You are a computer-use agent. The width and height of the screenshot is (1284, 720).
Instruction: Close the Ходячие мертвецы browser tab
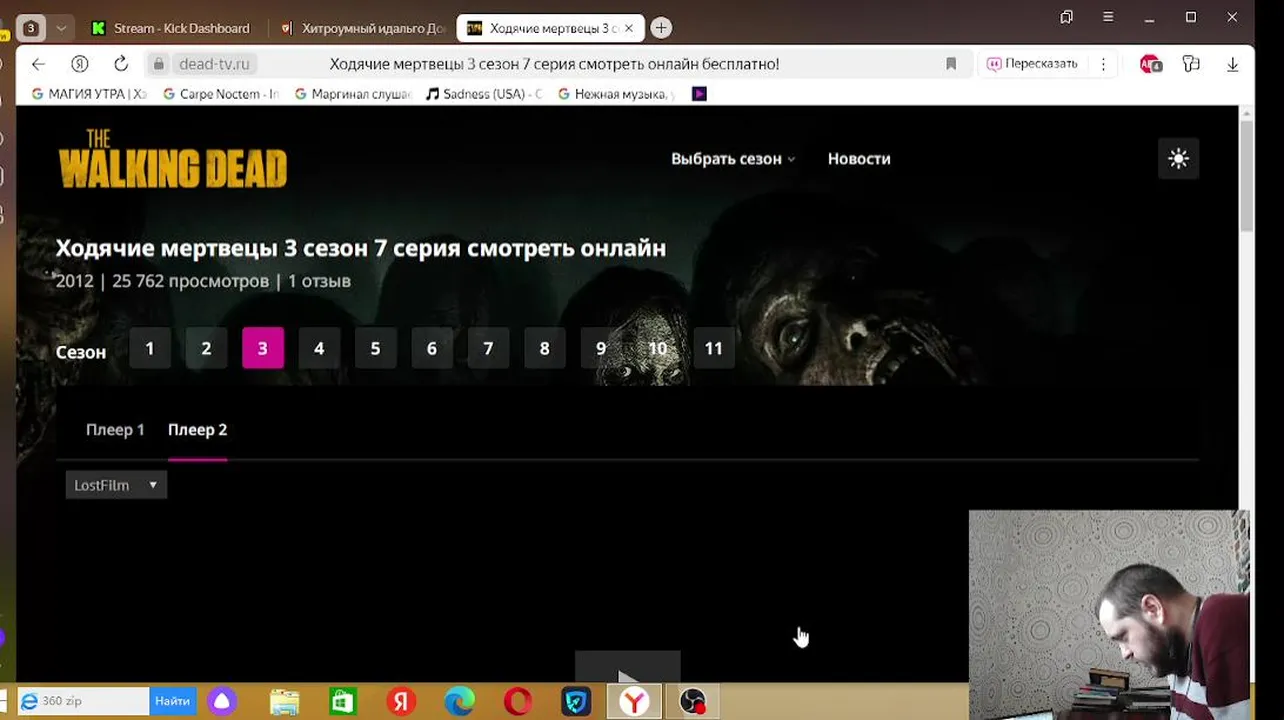pos(629,28)
